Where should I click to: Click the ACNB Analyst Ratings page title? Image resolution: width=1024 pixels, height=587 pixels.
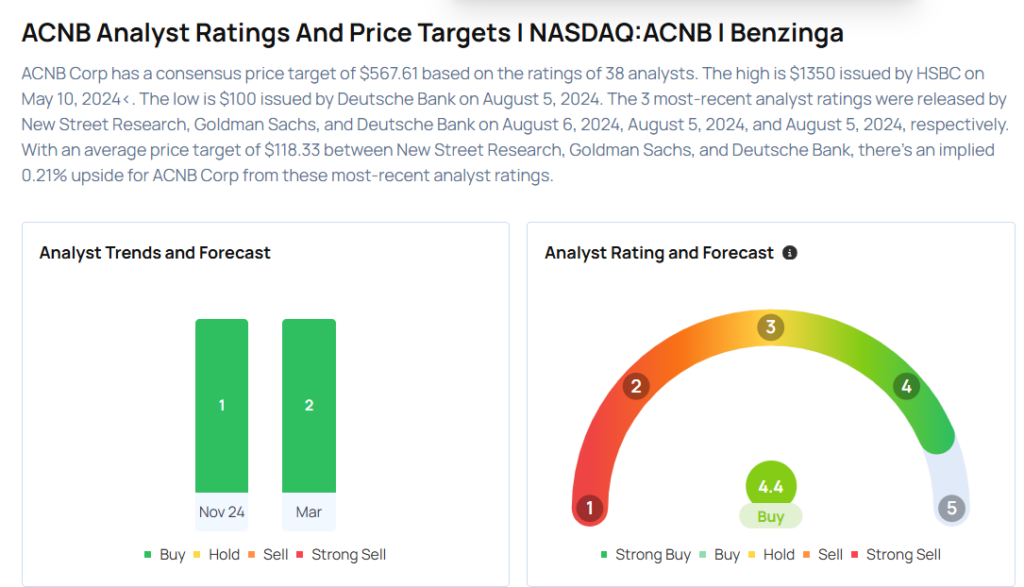tap(432, 32)
